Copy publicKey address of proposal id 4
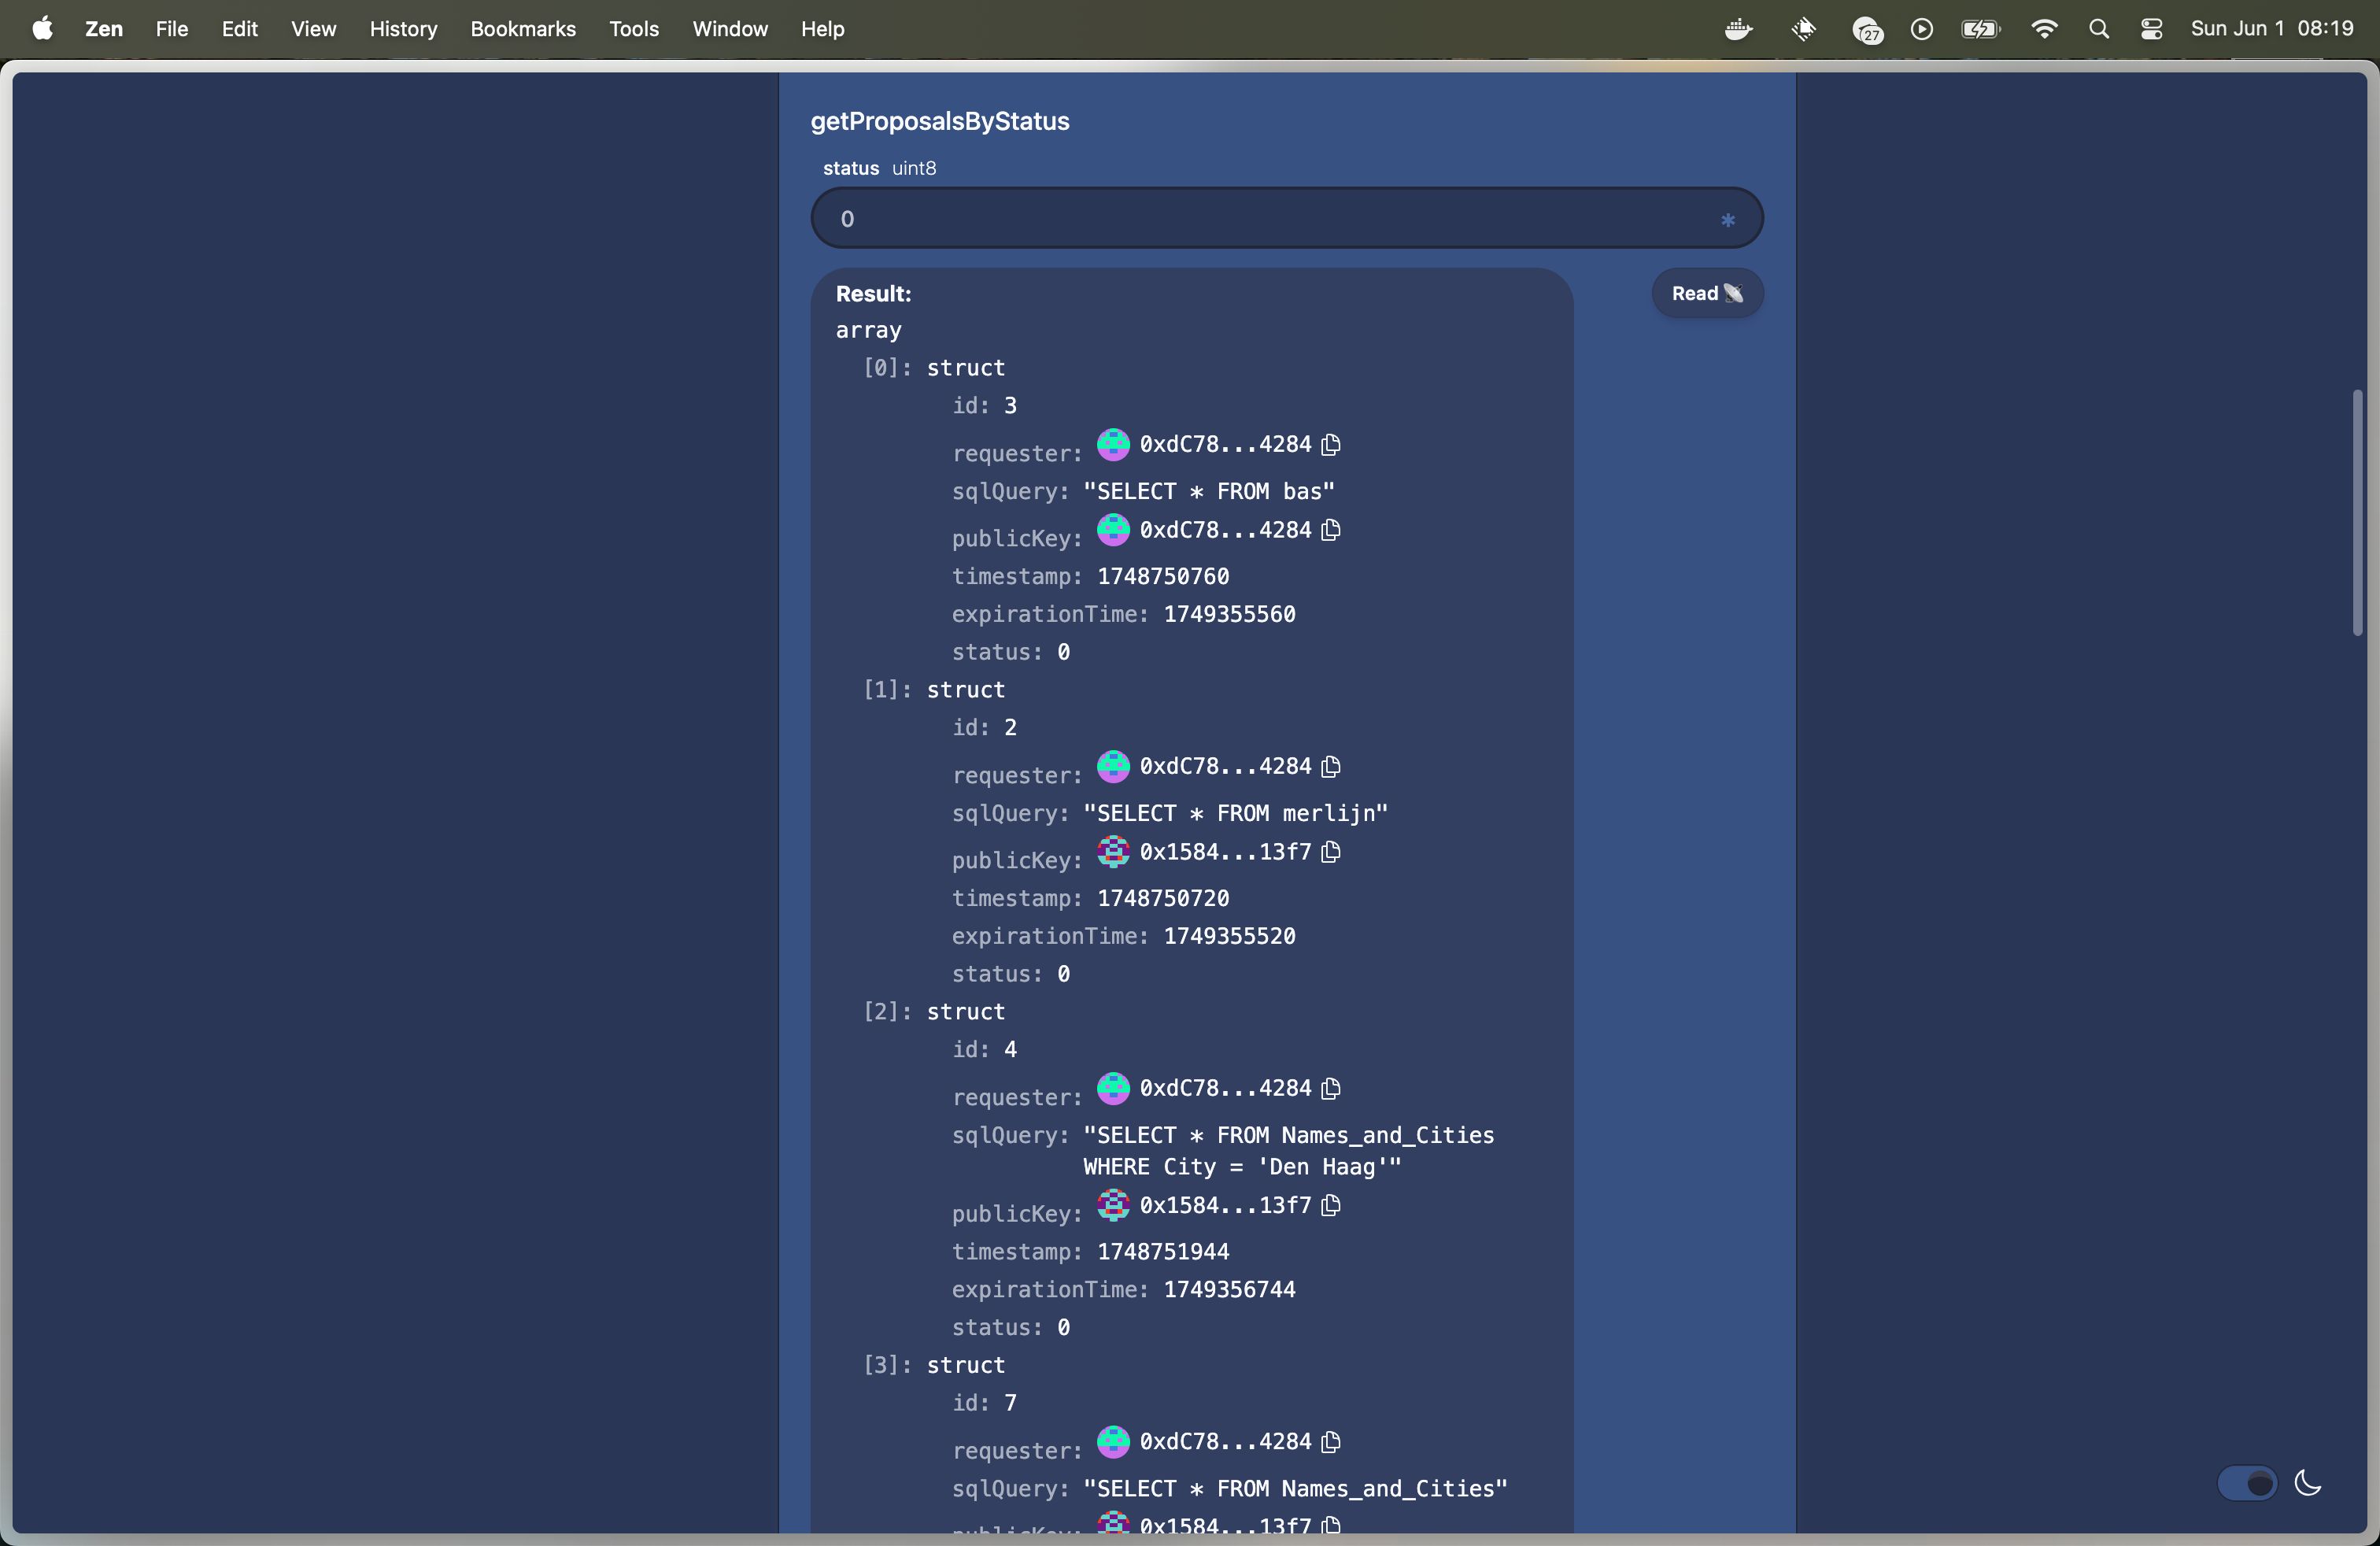 [1330, 1205]
